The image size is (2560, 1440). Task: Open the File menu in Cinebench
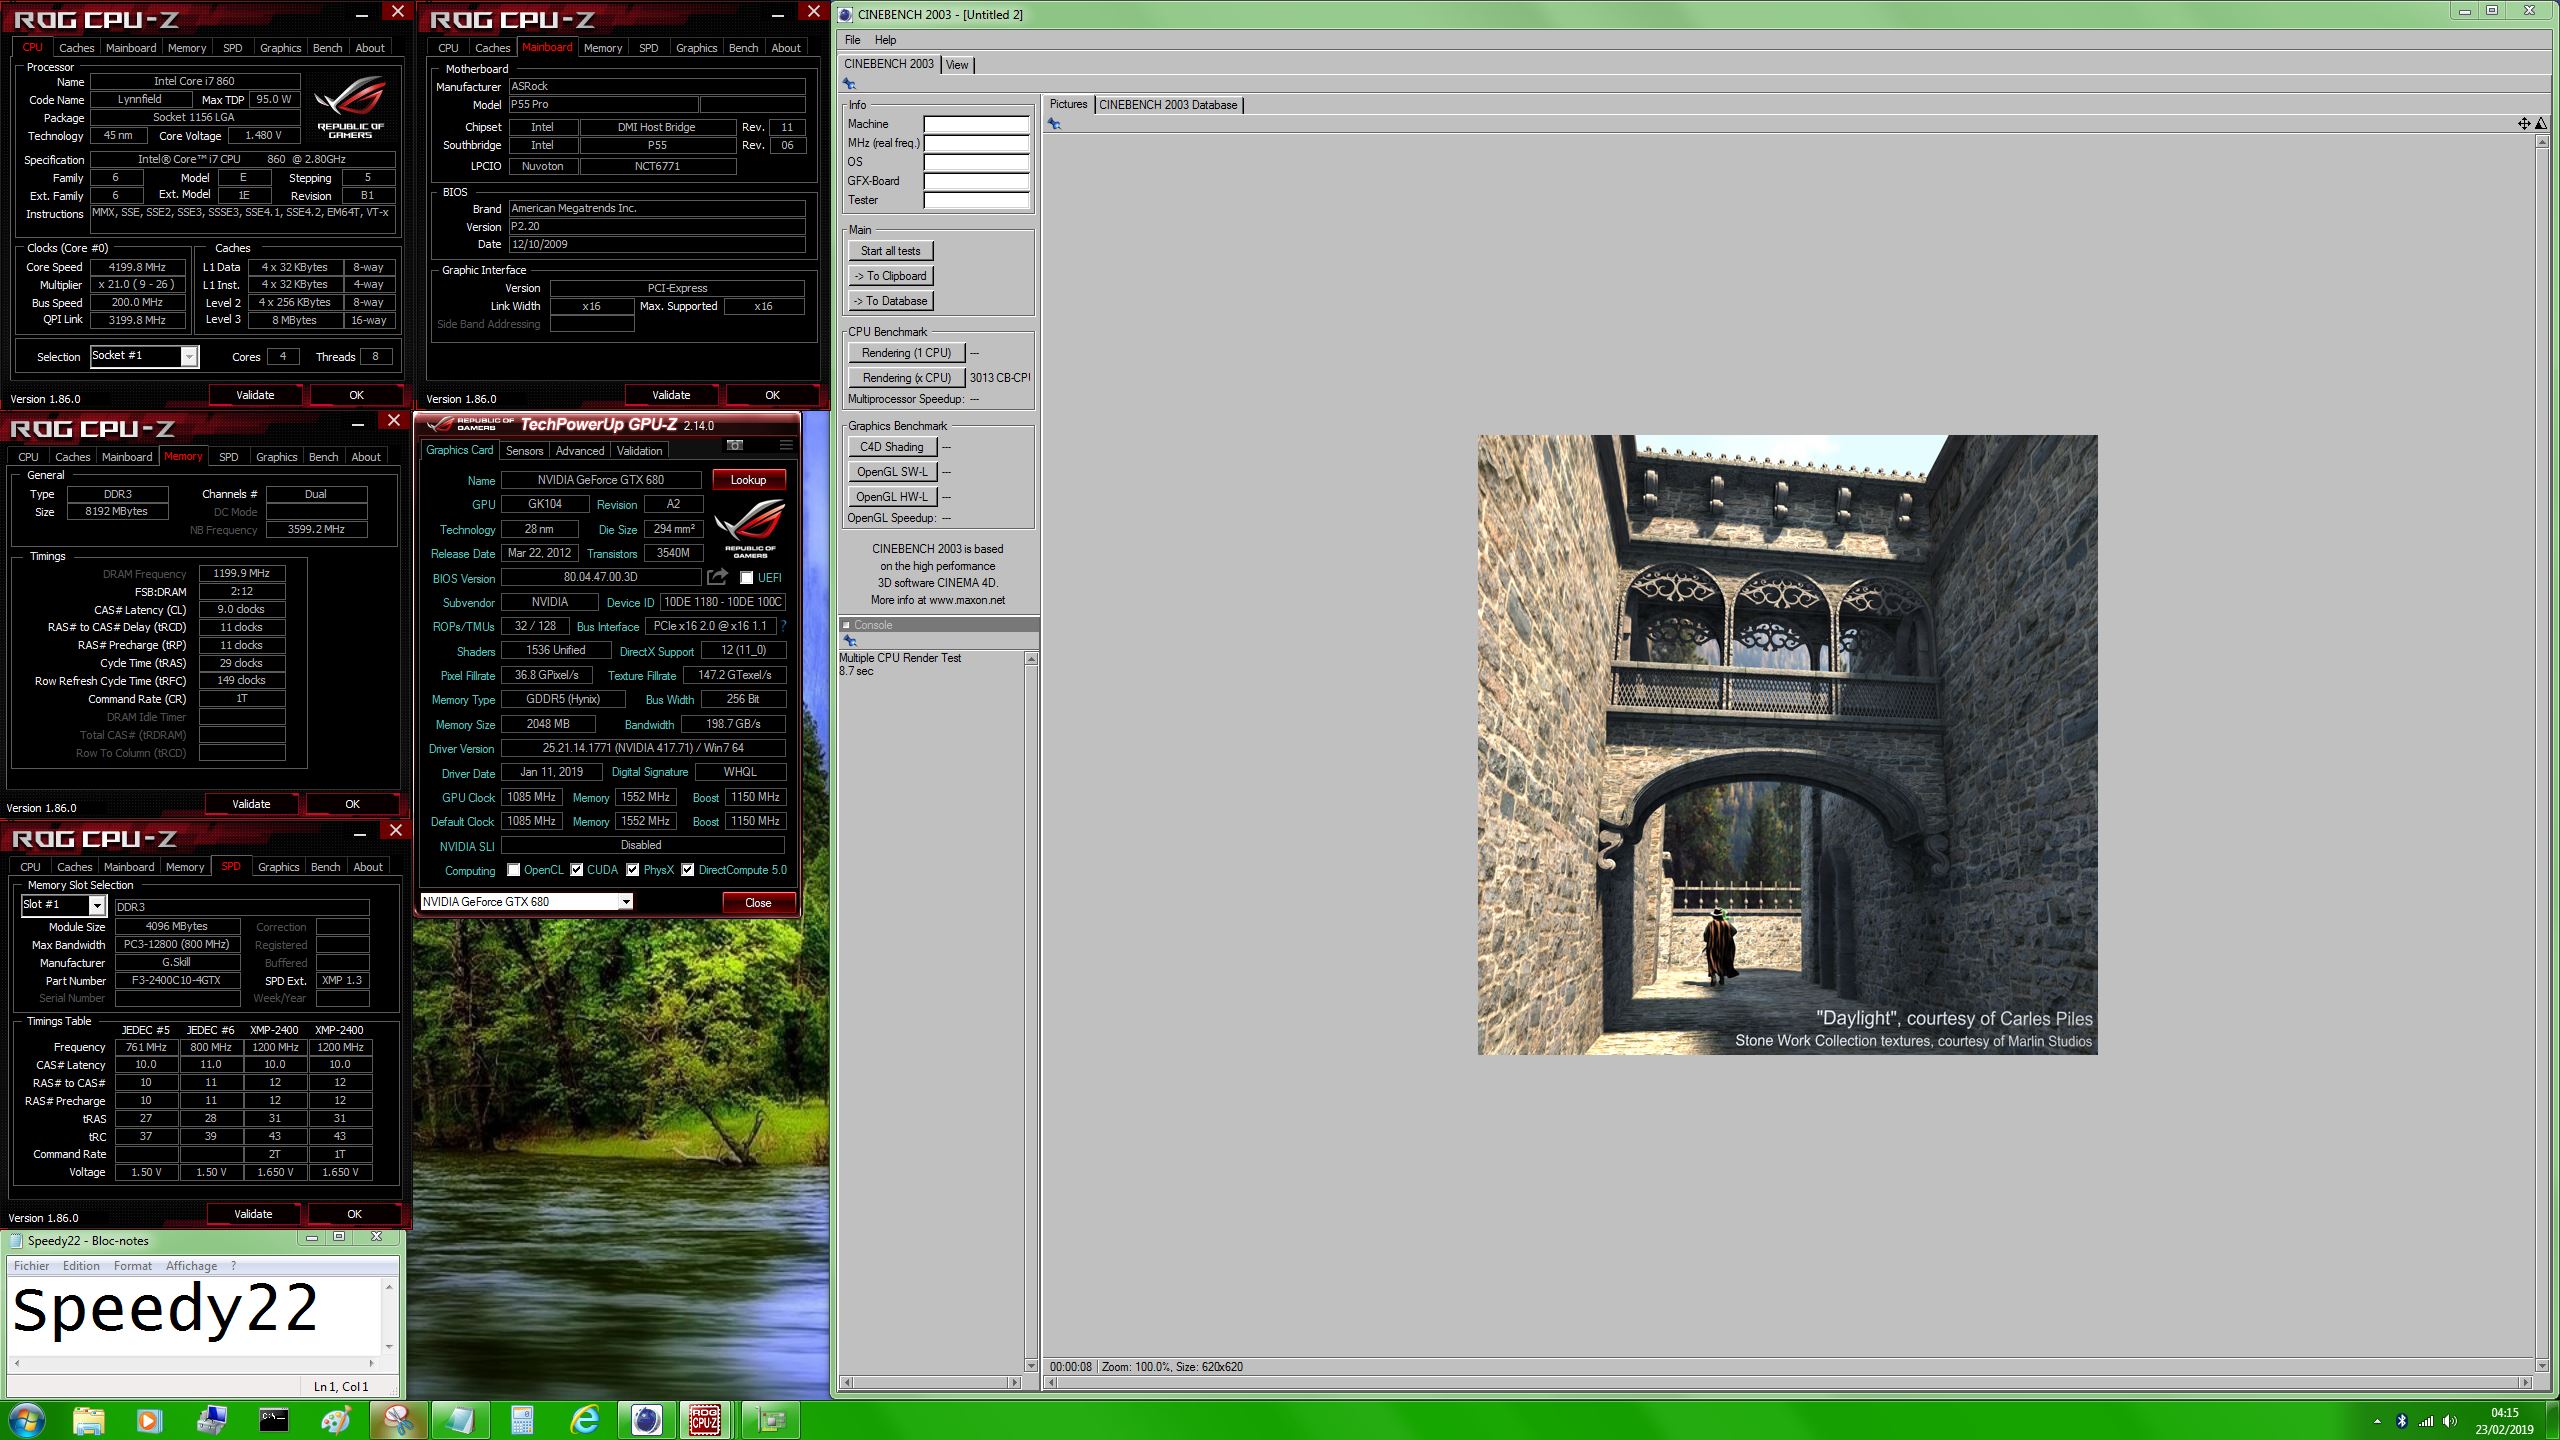tap(853, 40)
